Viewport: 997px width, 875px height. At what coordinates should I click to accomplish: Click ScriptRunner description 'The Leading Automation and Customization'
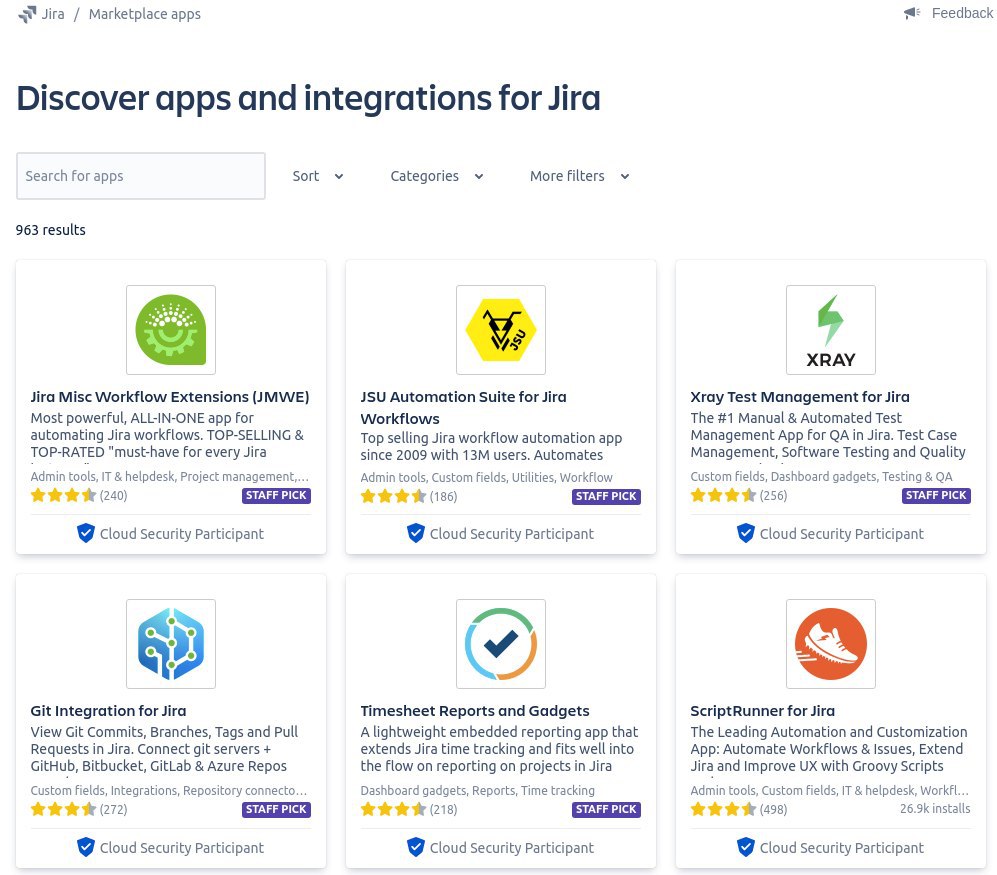829,749
